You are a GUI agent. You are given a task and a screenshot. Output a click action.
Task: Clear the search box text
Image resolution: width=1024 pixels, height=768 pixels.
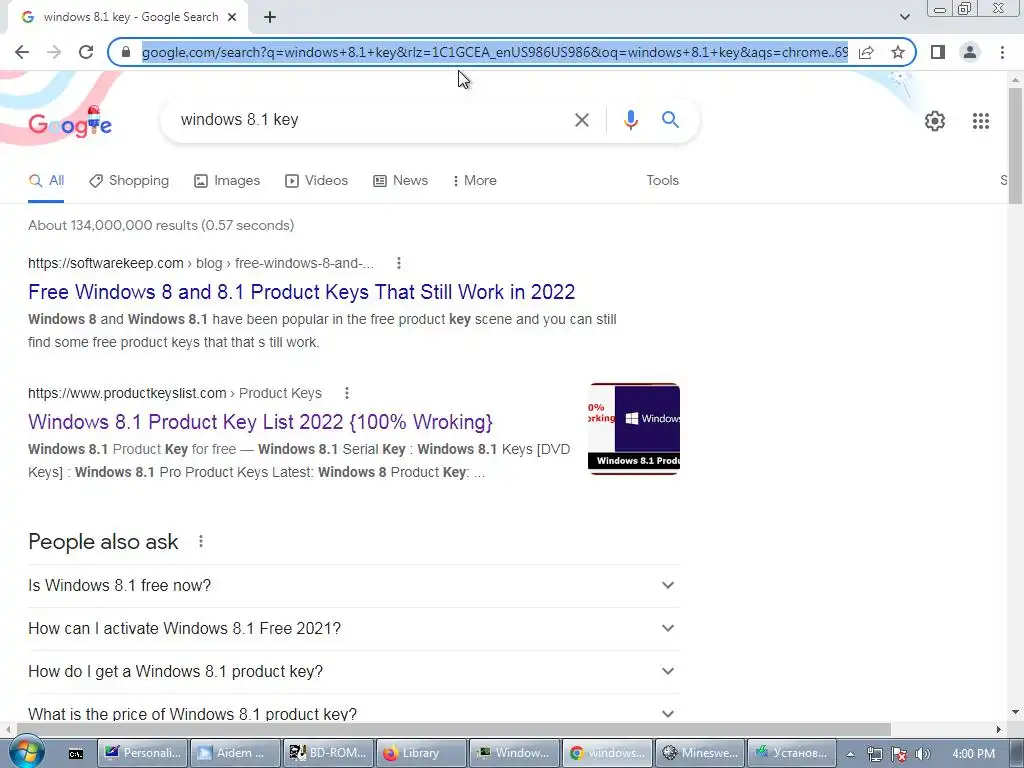click(x=582, y=120)
